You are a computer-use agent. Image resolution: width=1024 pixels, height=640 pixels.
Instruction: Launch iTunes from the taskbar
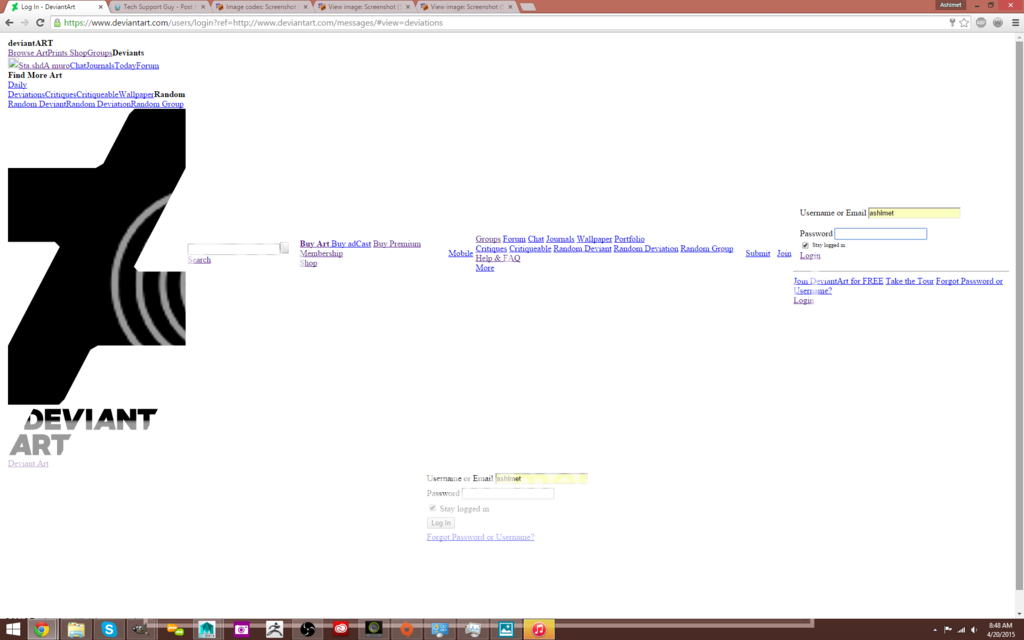(540, 630)
